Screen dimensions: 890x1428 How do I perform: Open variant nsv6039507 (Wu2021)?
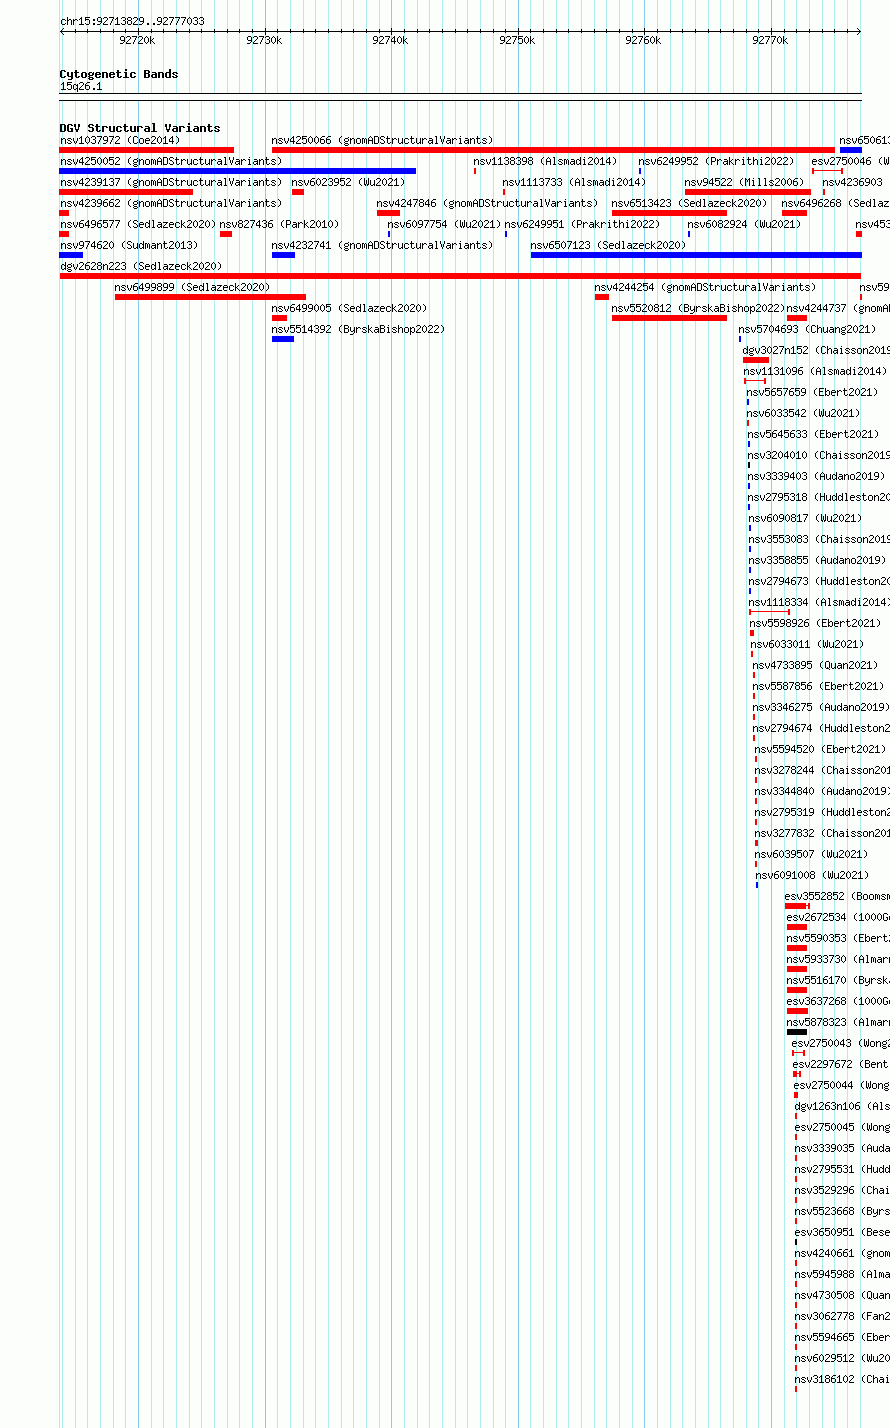[x=811, y=854]
